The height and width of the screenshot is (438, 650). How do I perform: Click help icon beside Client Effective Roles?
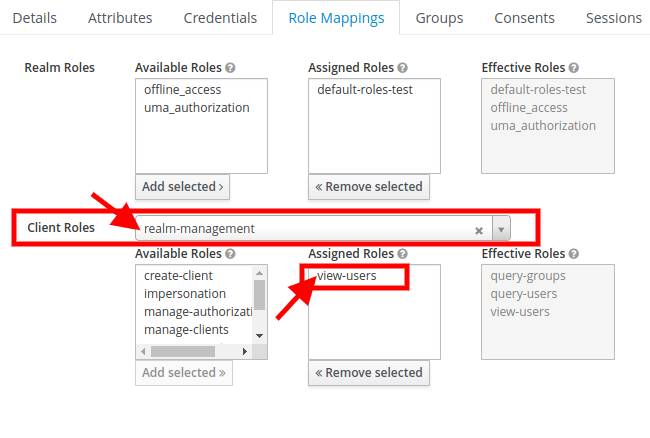click(x=574, y=254)
